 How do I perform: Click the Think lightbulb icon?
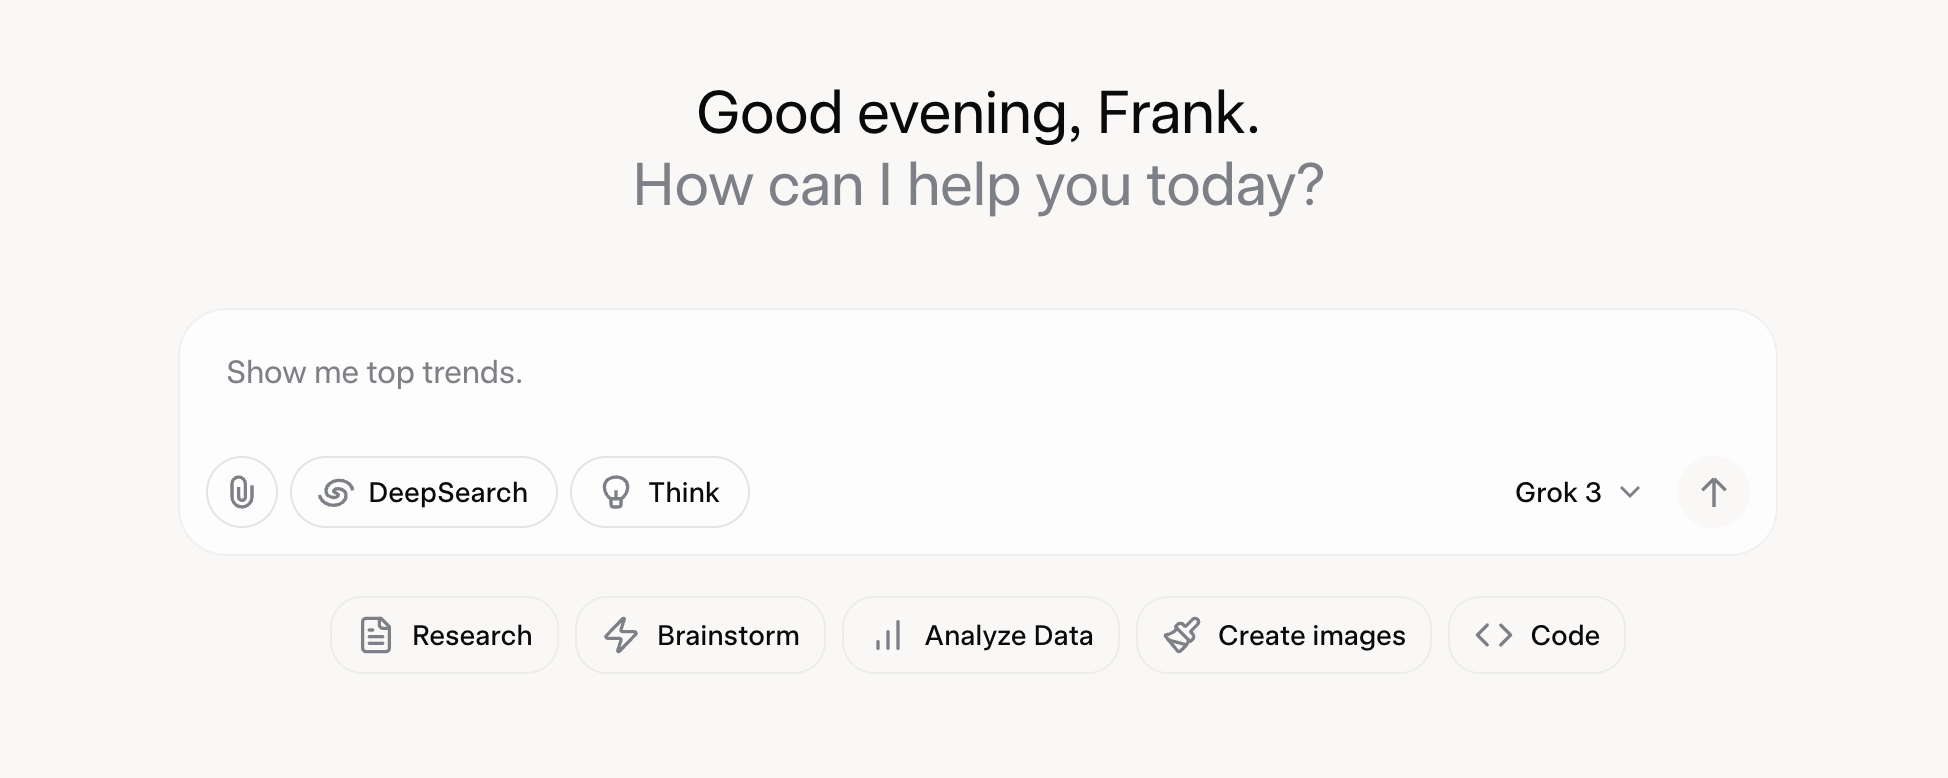[x=616, y=493]
